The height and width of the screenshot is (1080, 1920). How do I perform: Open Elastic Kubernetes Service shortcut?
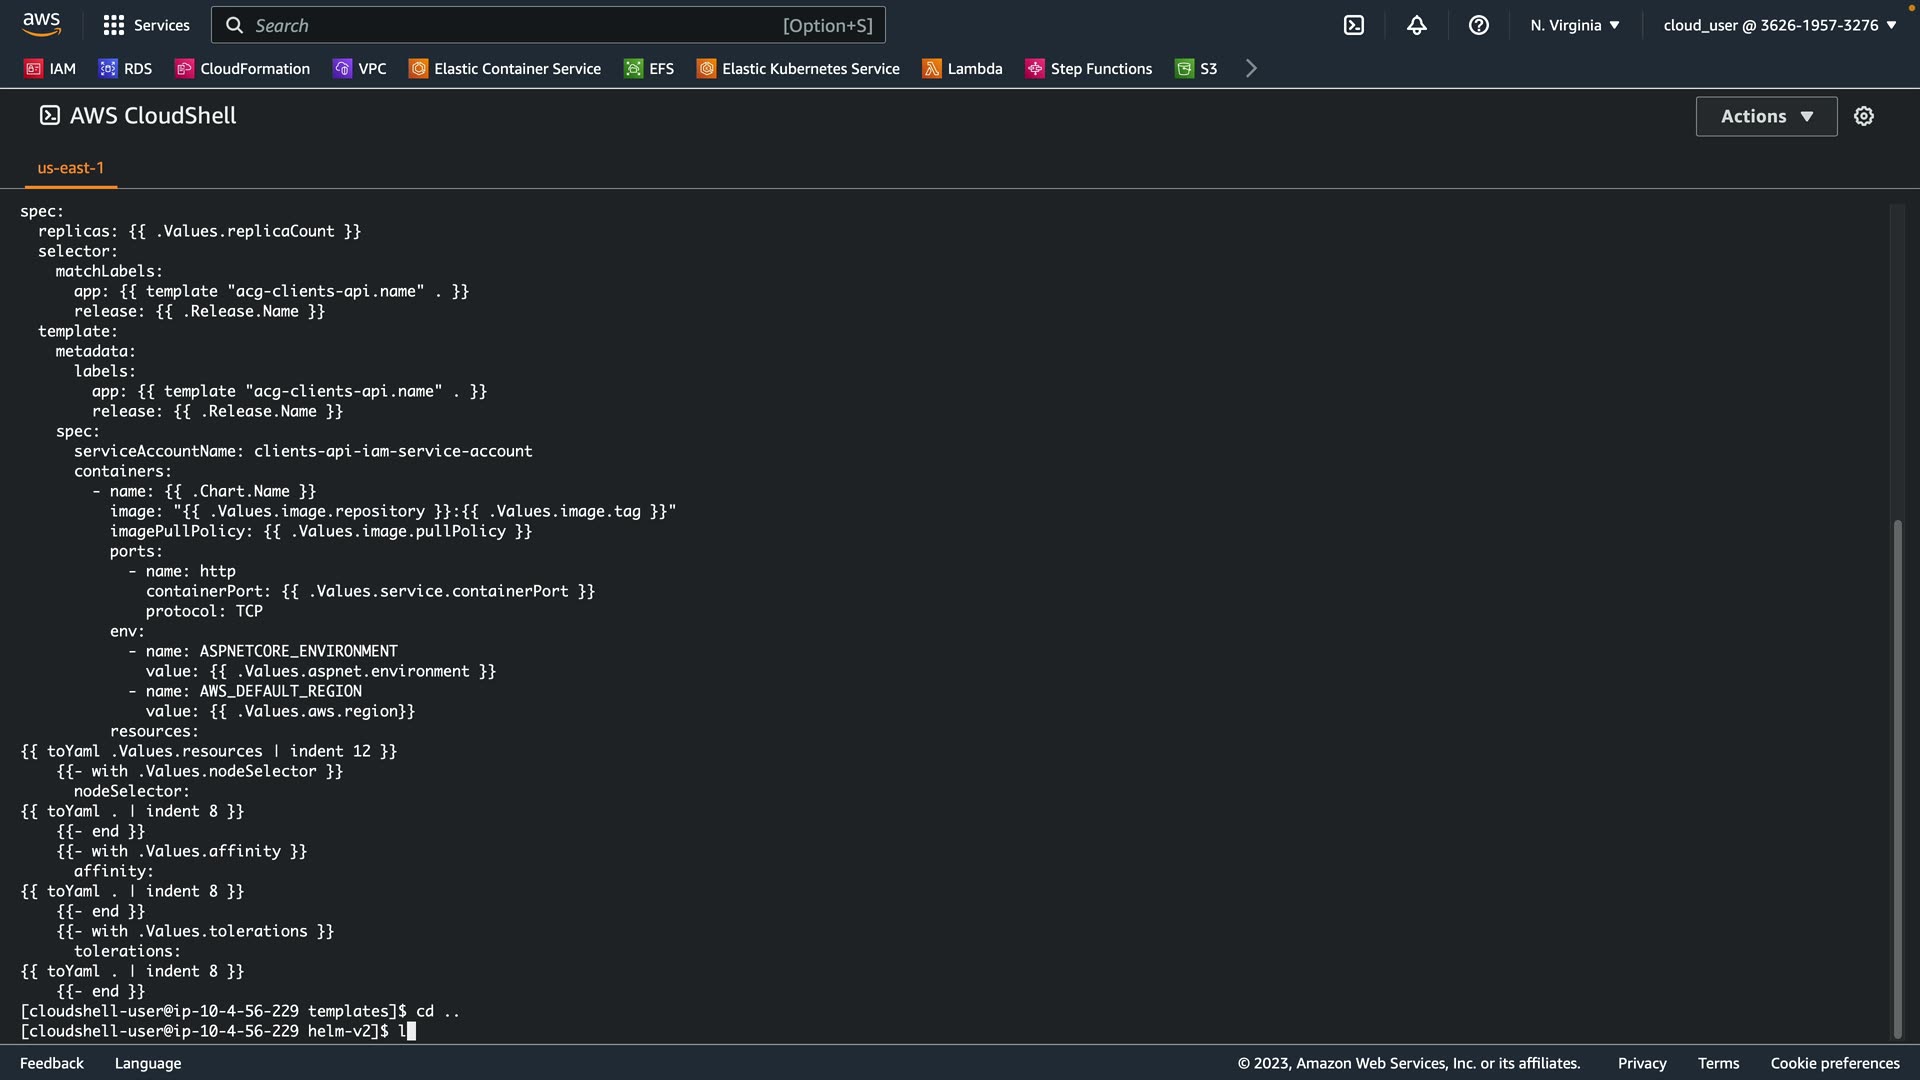798,68
